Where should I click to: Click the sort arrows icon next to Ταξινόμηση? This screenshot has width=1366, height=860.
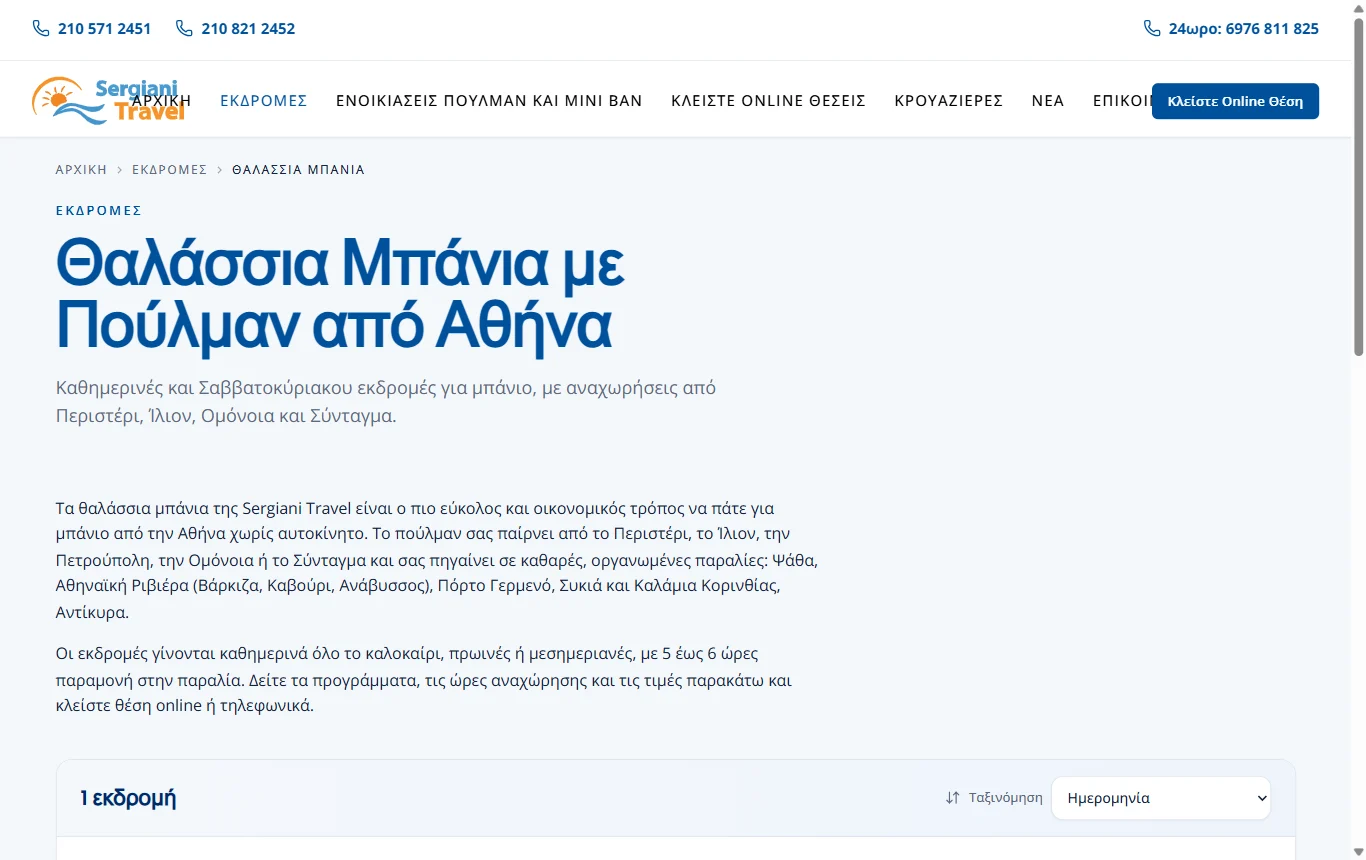pyautogui.click(x=953, y=798)
